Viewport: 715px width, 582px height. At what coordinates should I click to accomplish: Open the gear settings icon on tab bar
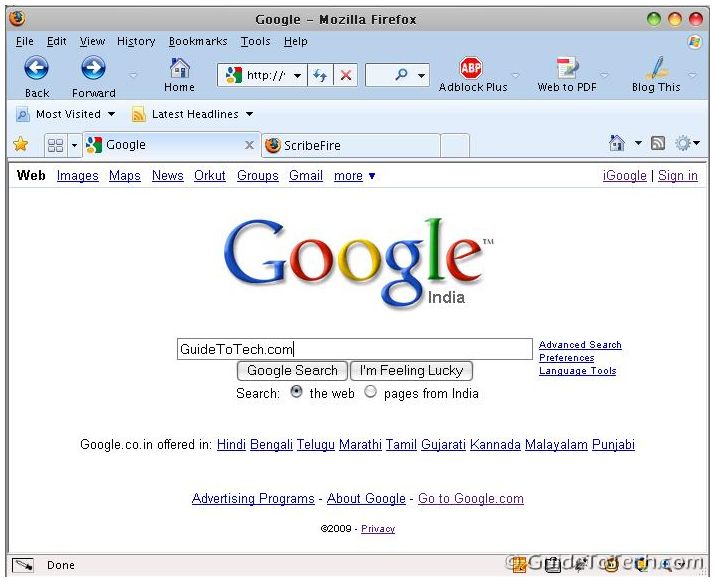[683, 143]
